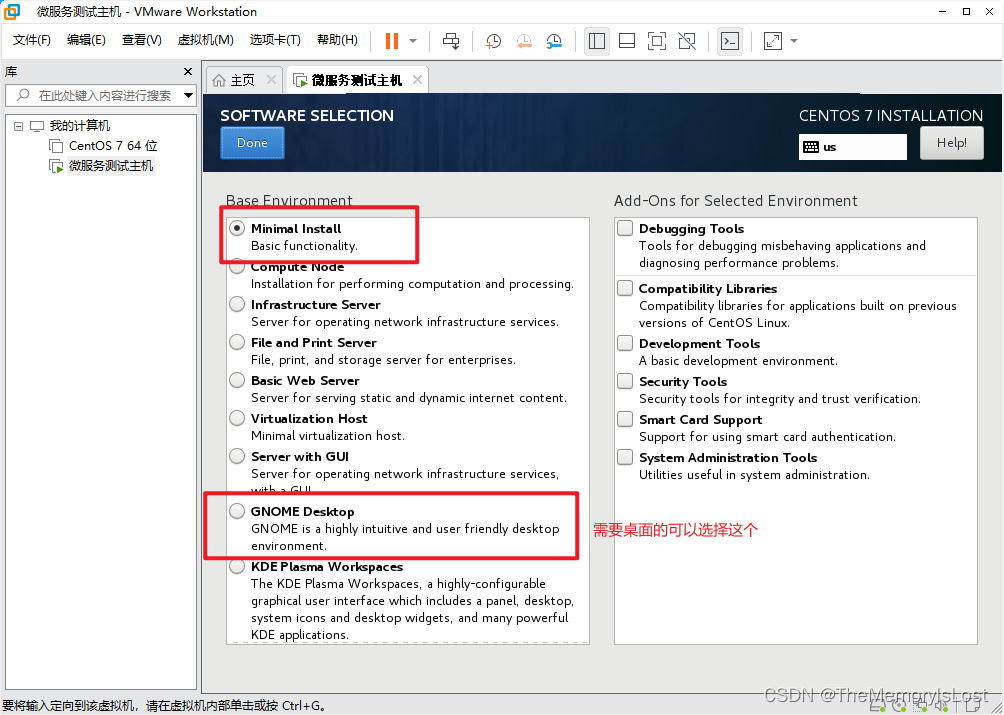This screenshot has width=1004, height=715.
Task: Toggle the library sidebar view icon
Action: 597,41
